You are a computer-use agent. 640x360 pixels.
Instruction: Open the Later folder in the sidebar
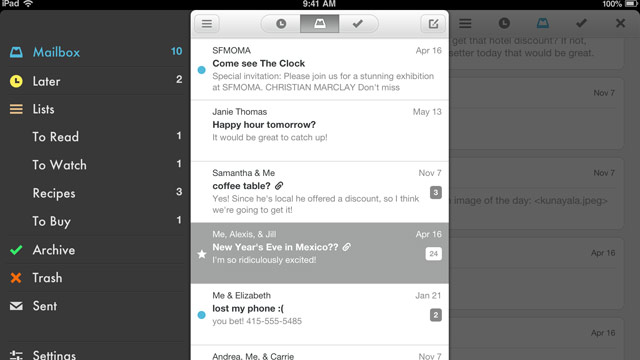96,81
